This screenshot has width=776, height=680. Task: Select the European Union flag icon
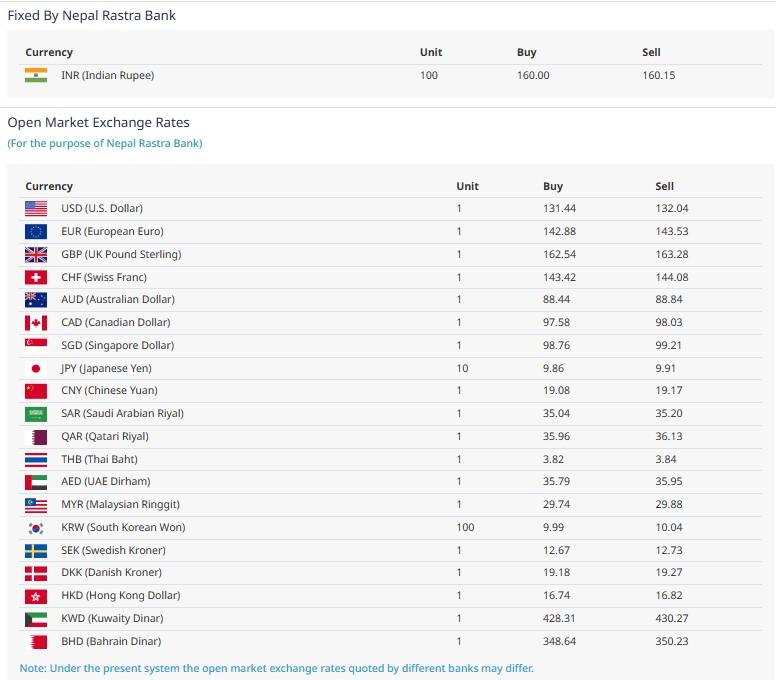36,231
